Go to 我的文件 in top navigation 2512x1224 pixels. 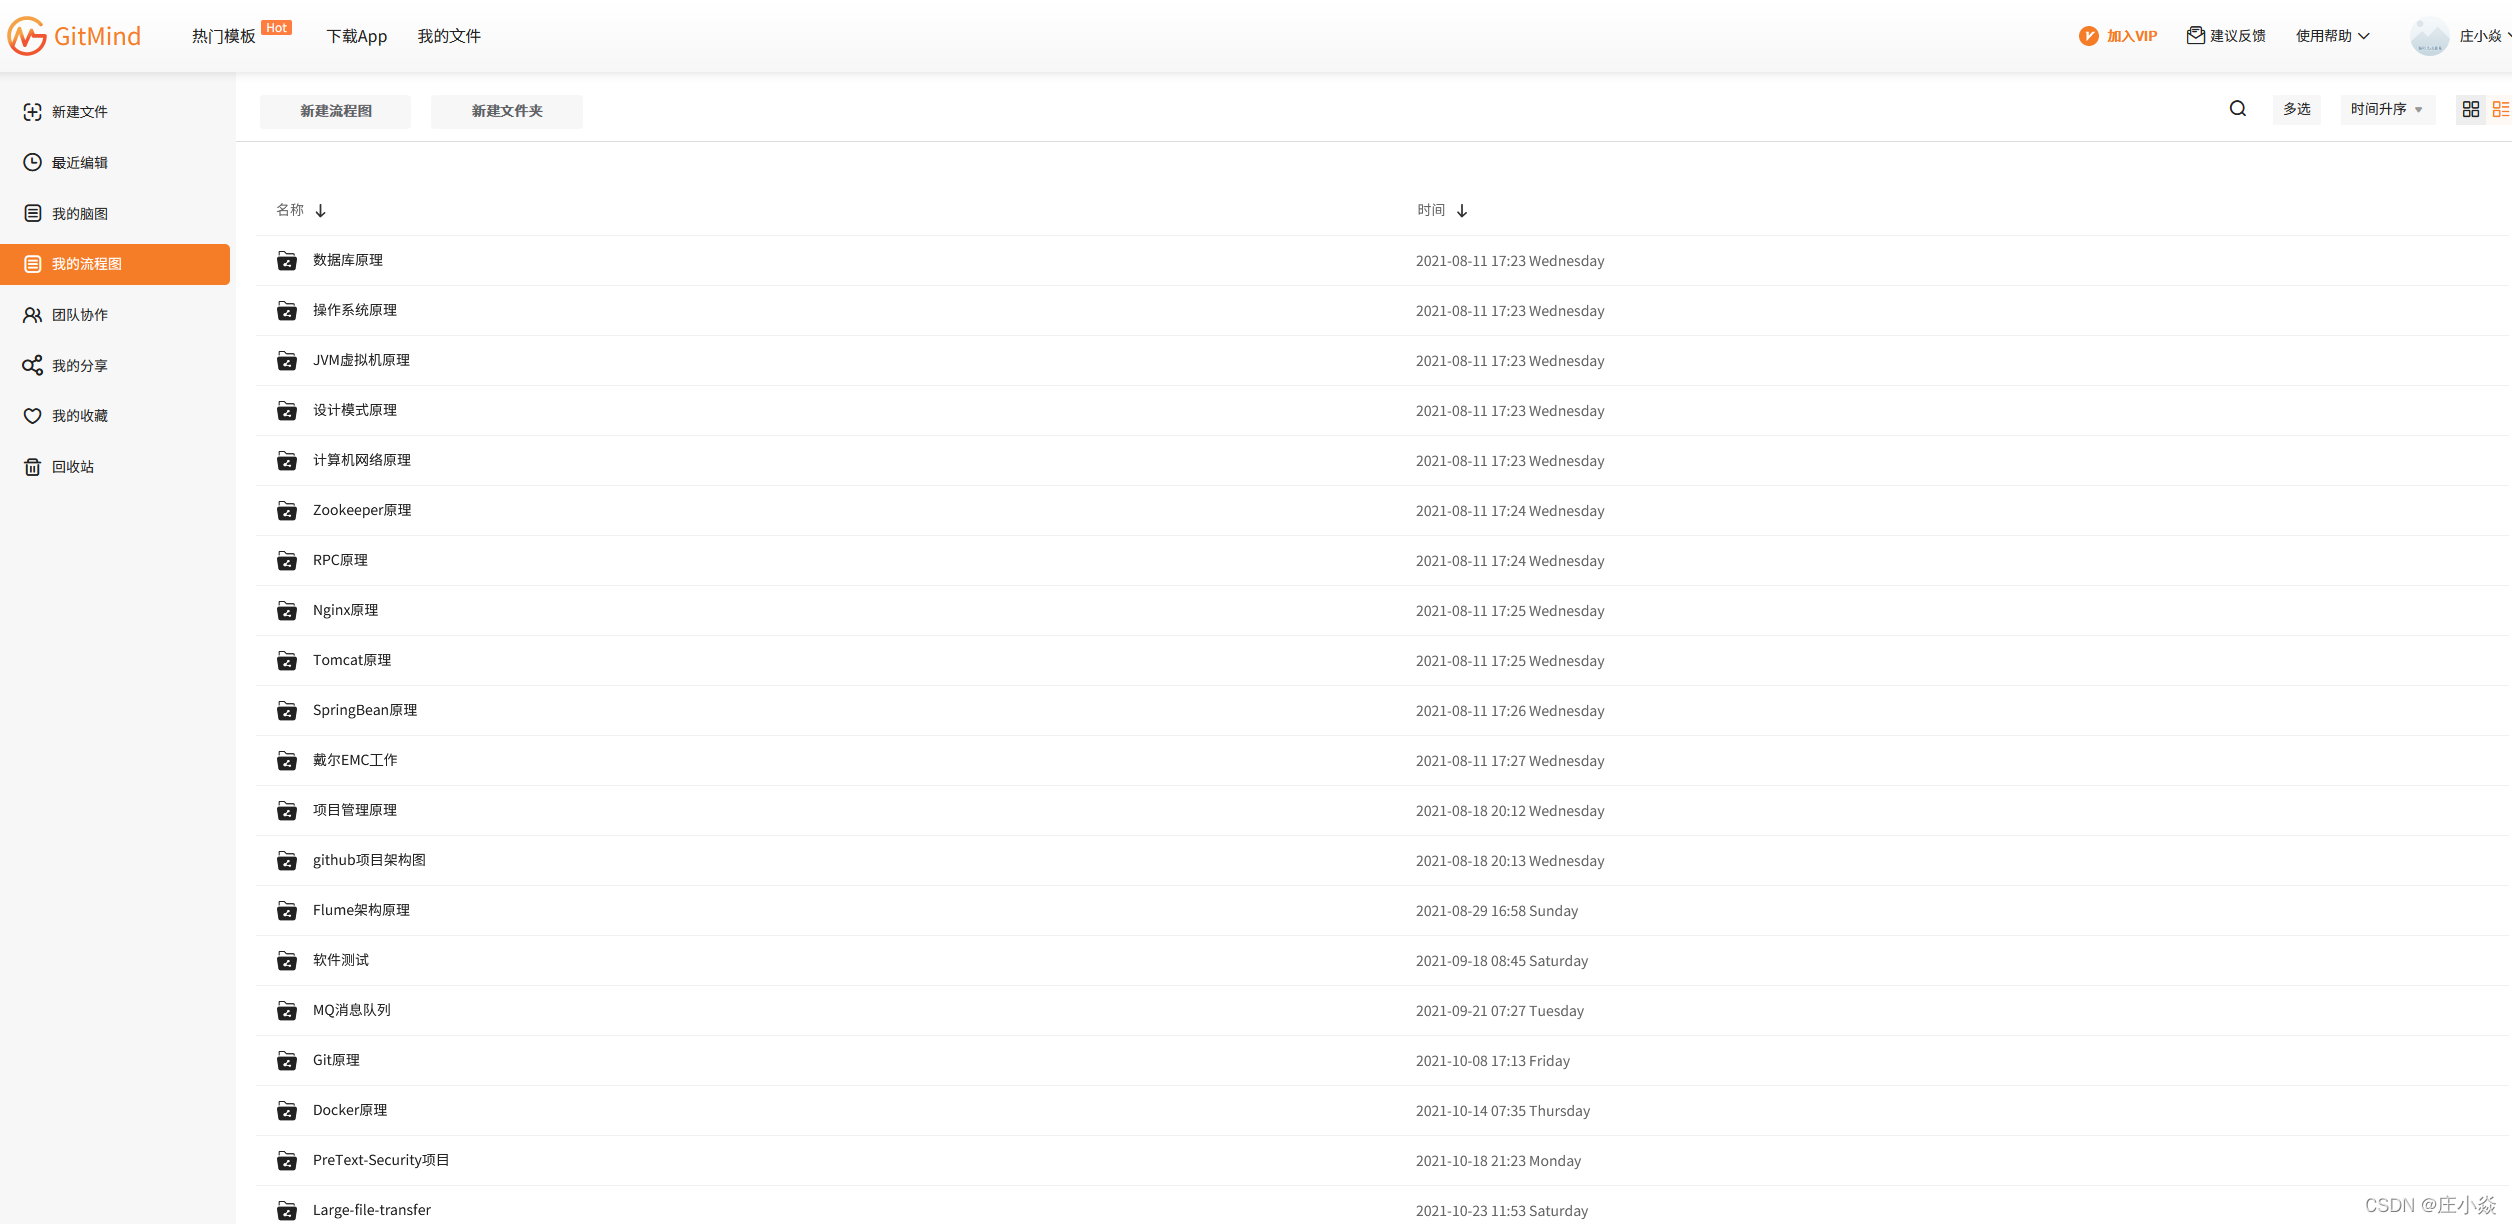point(449,36)
